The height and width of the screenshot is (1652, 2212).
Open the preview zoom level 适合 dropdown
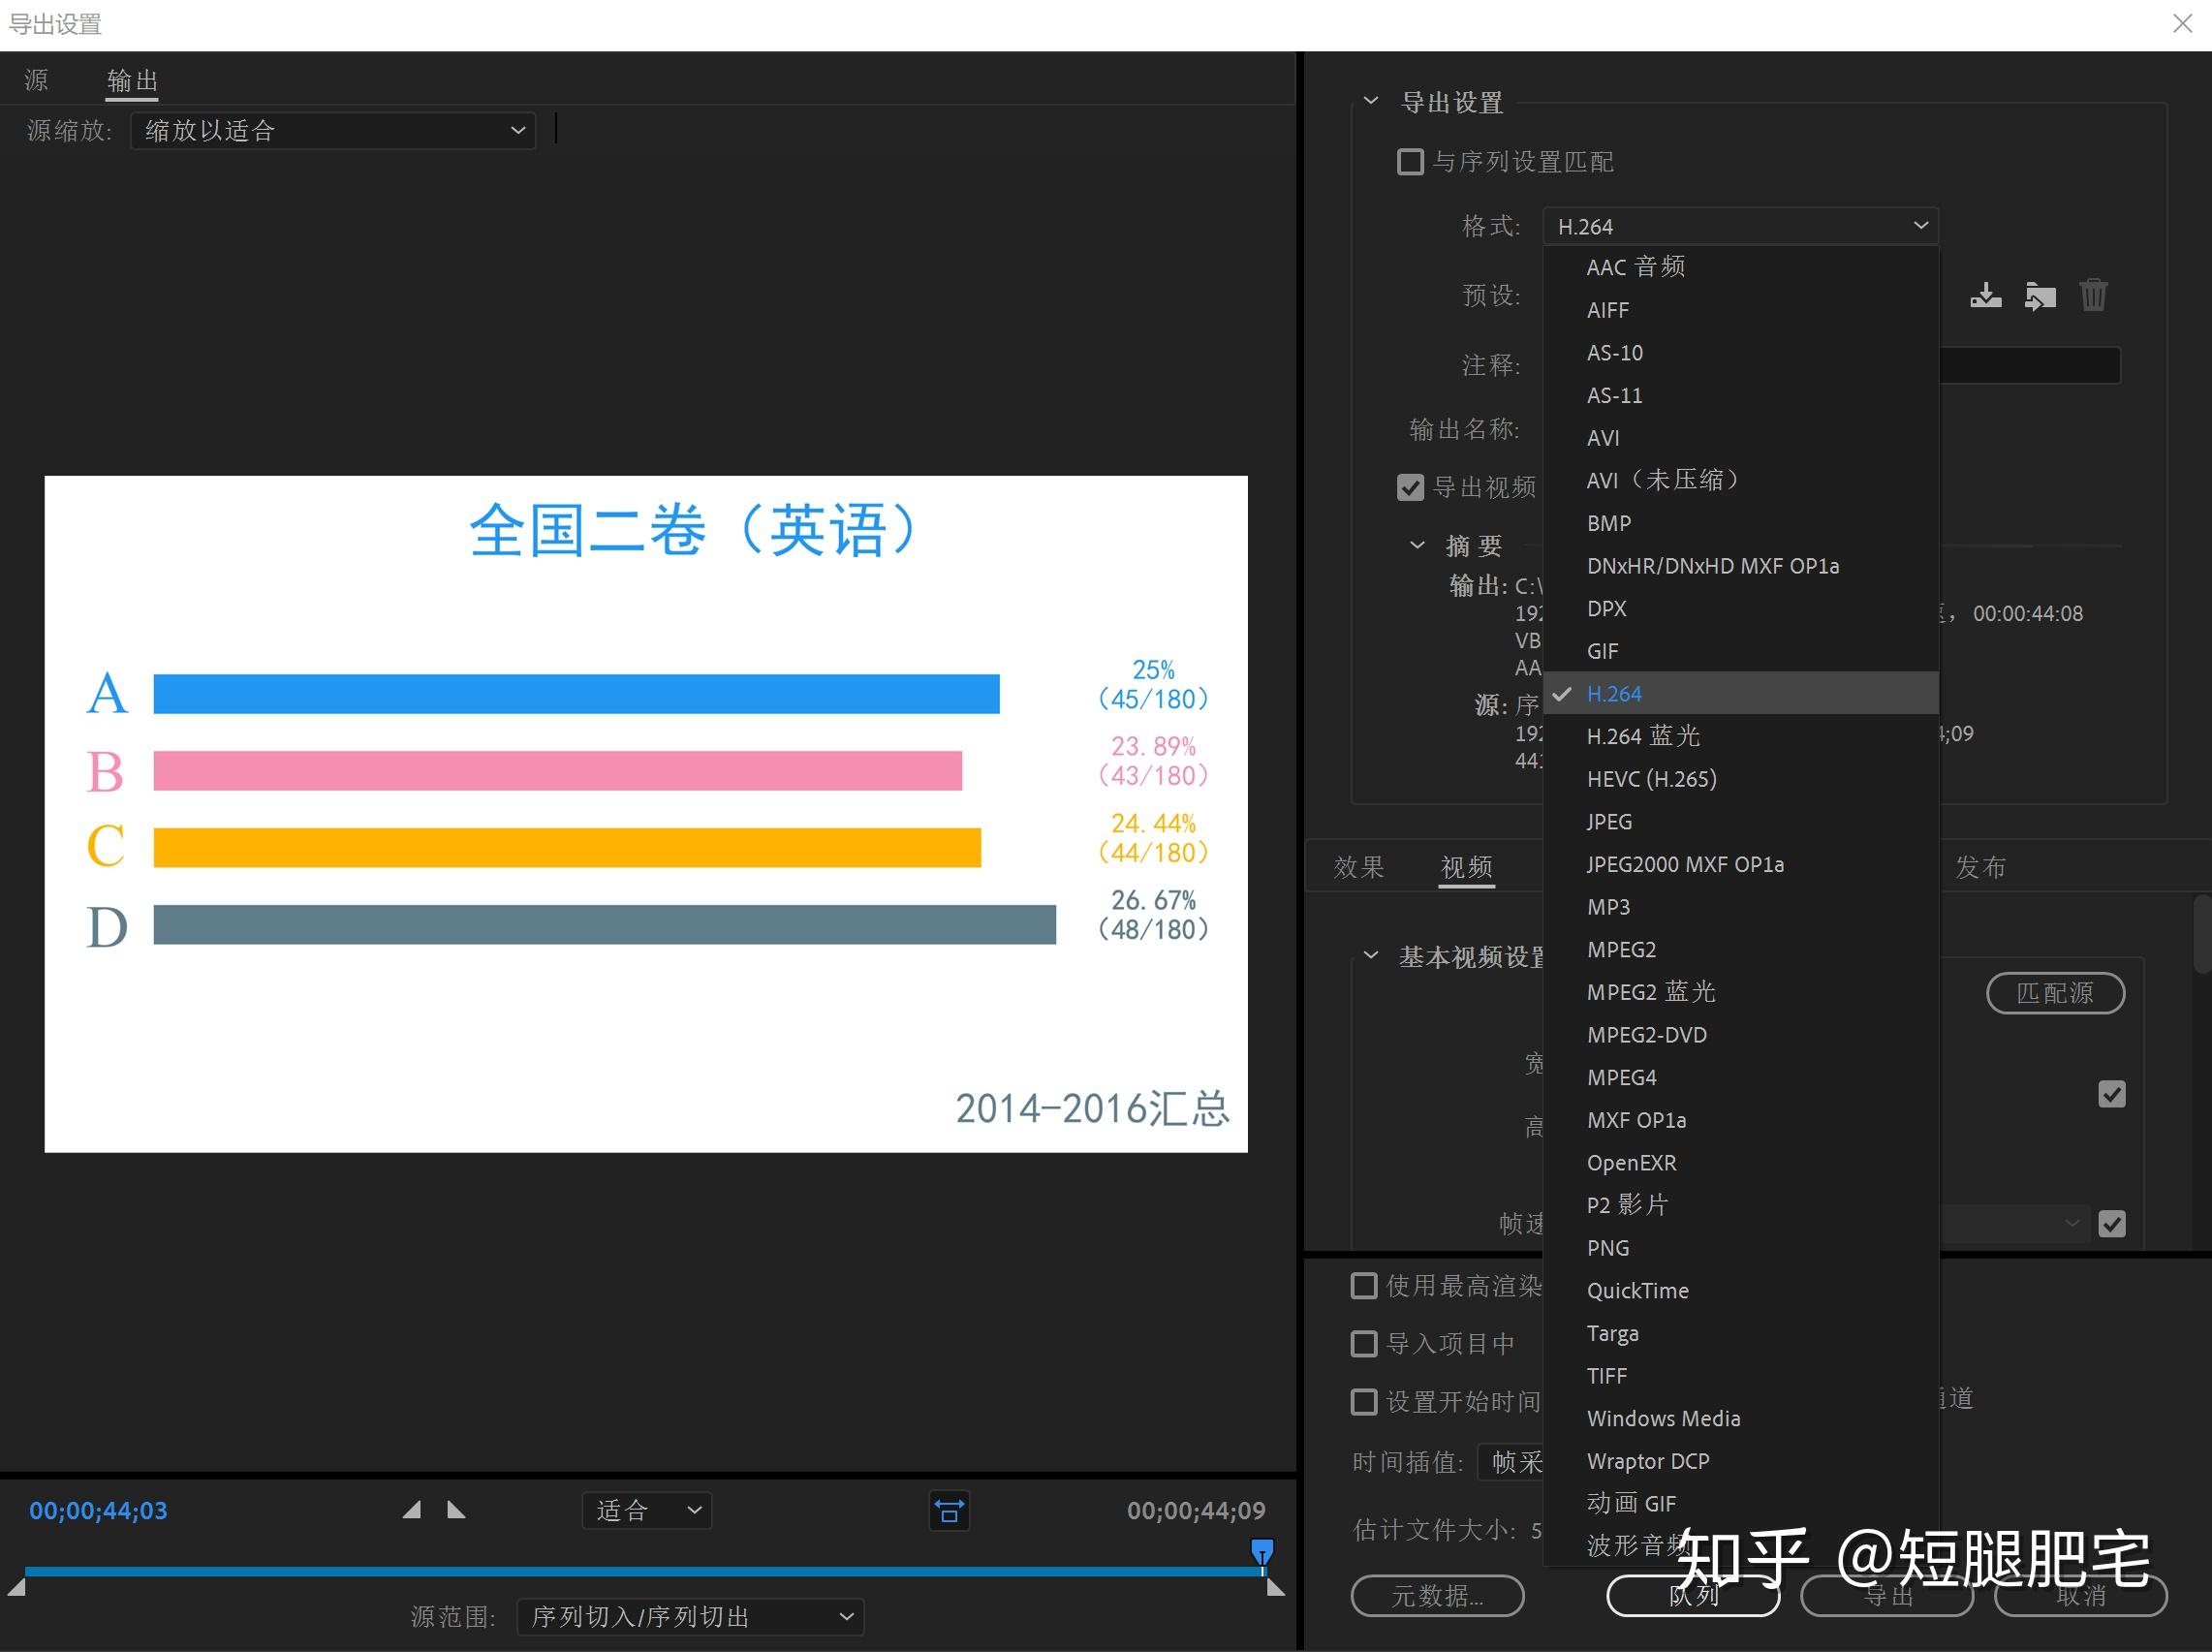tap(646, 1511)
